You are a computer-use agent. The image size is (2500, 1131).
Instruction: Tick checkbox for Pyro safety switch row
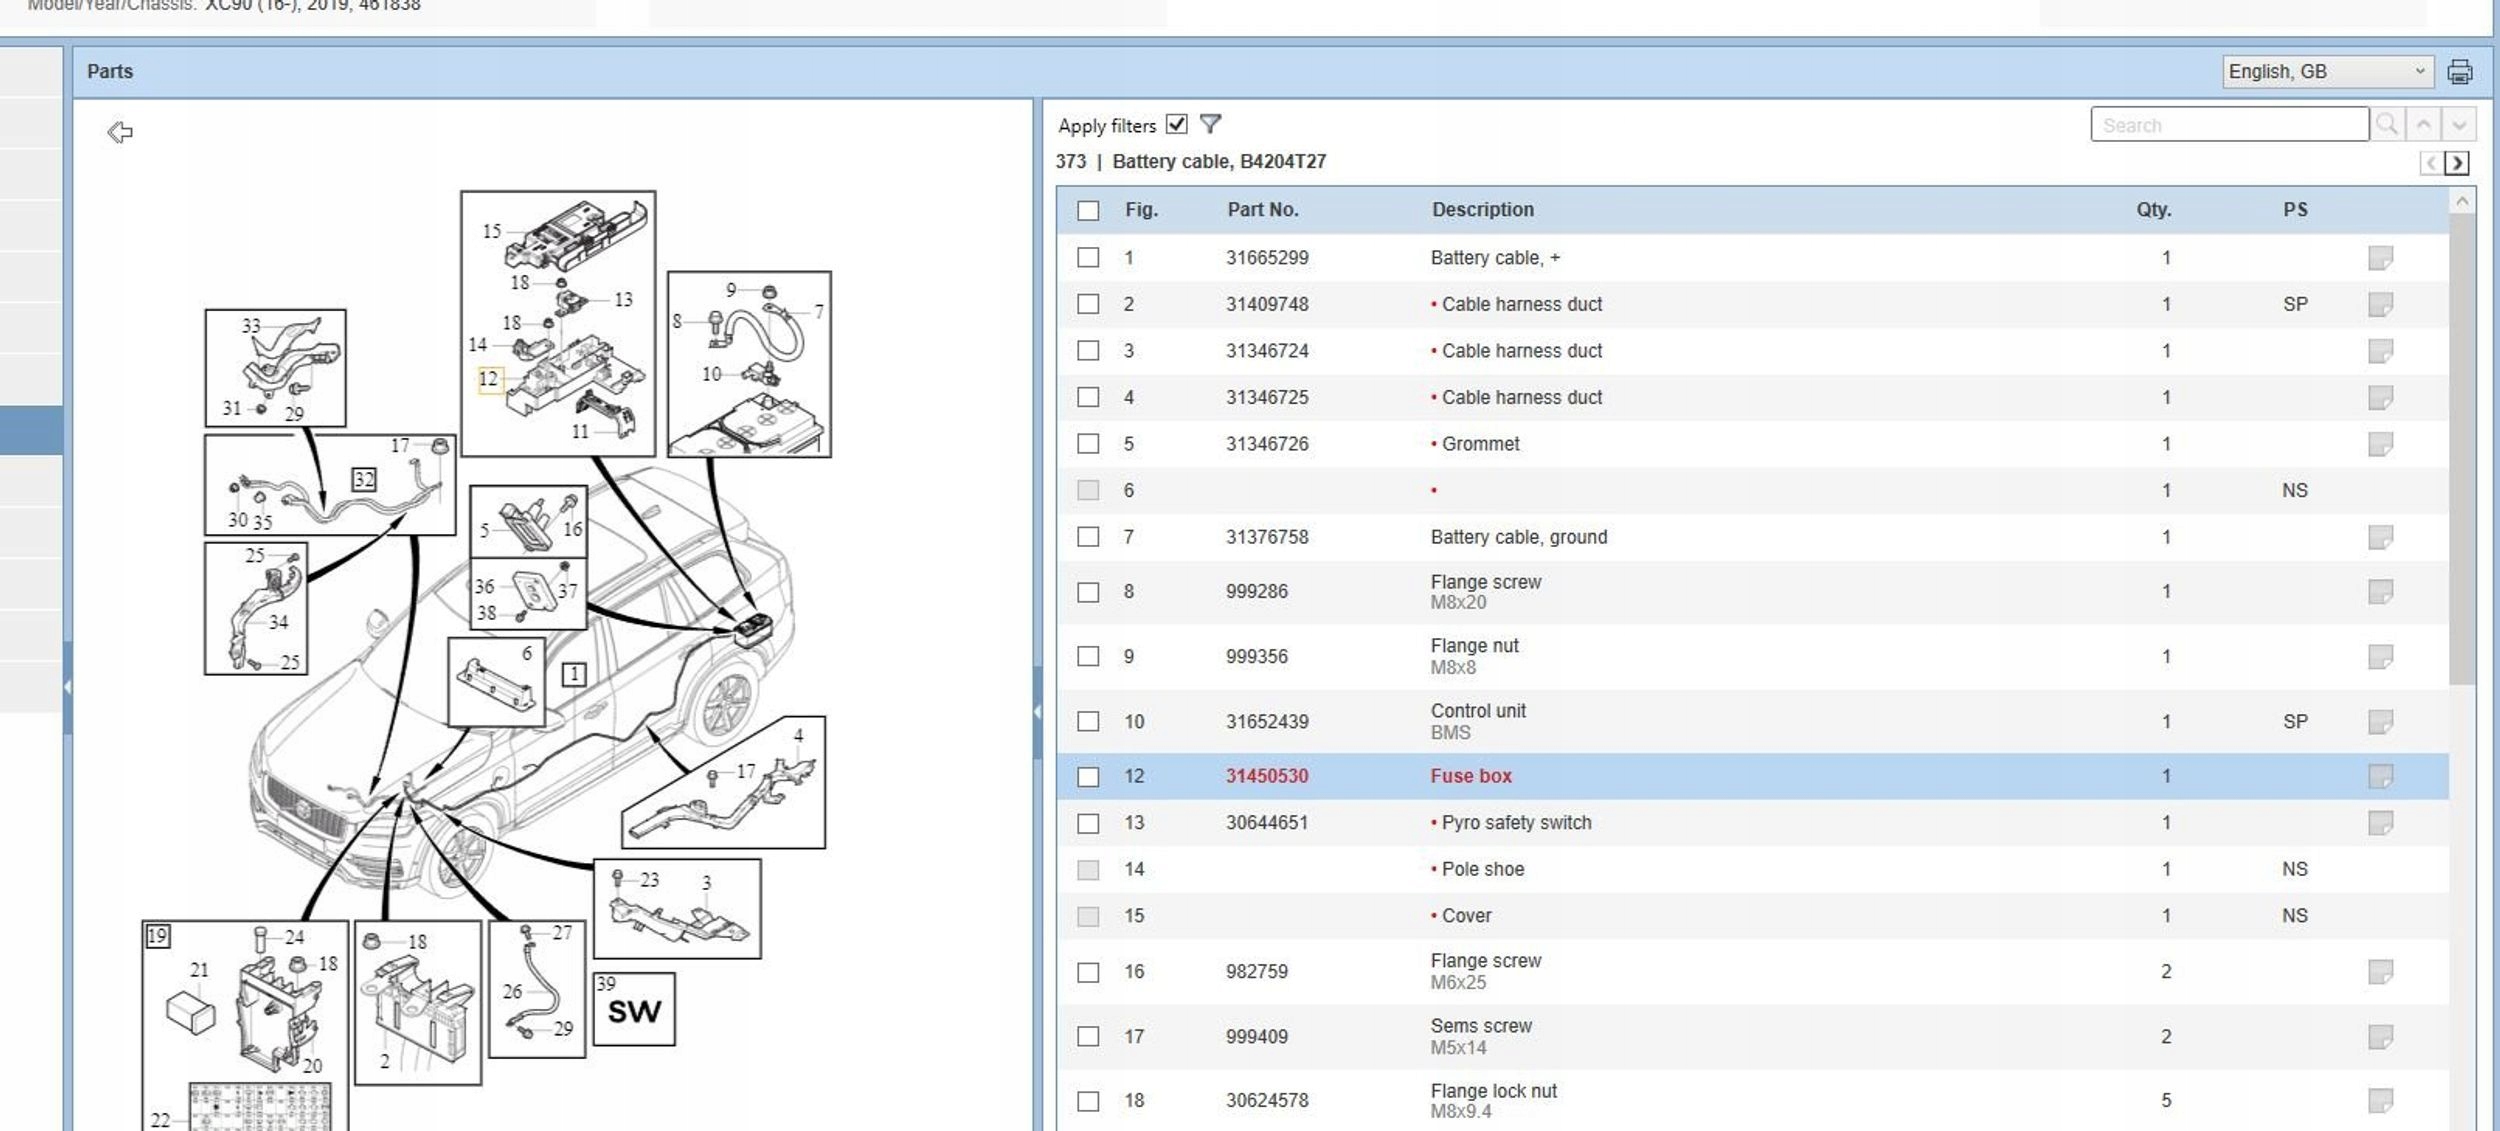coord(1088,823)
